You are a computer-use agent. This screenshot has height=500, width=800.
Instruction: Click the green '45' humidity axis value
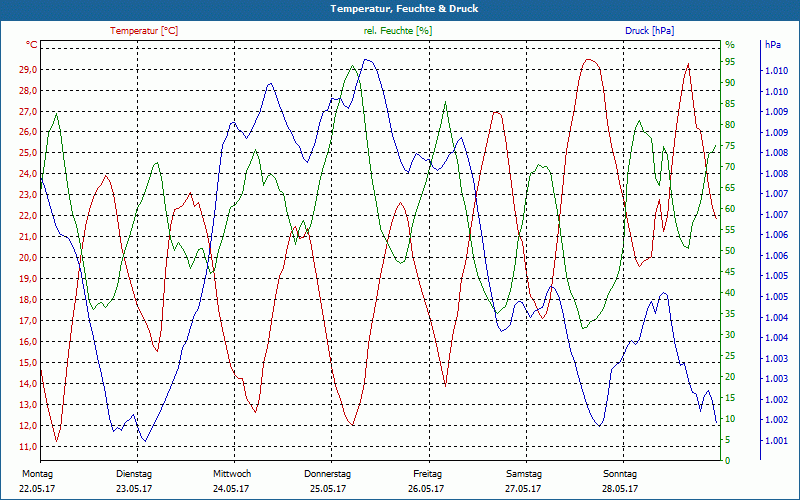pos(730,271)
